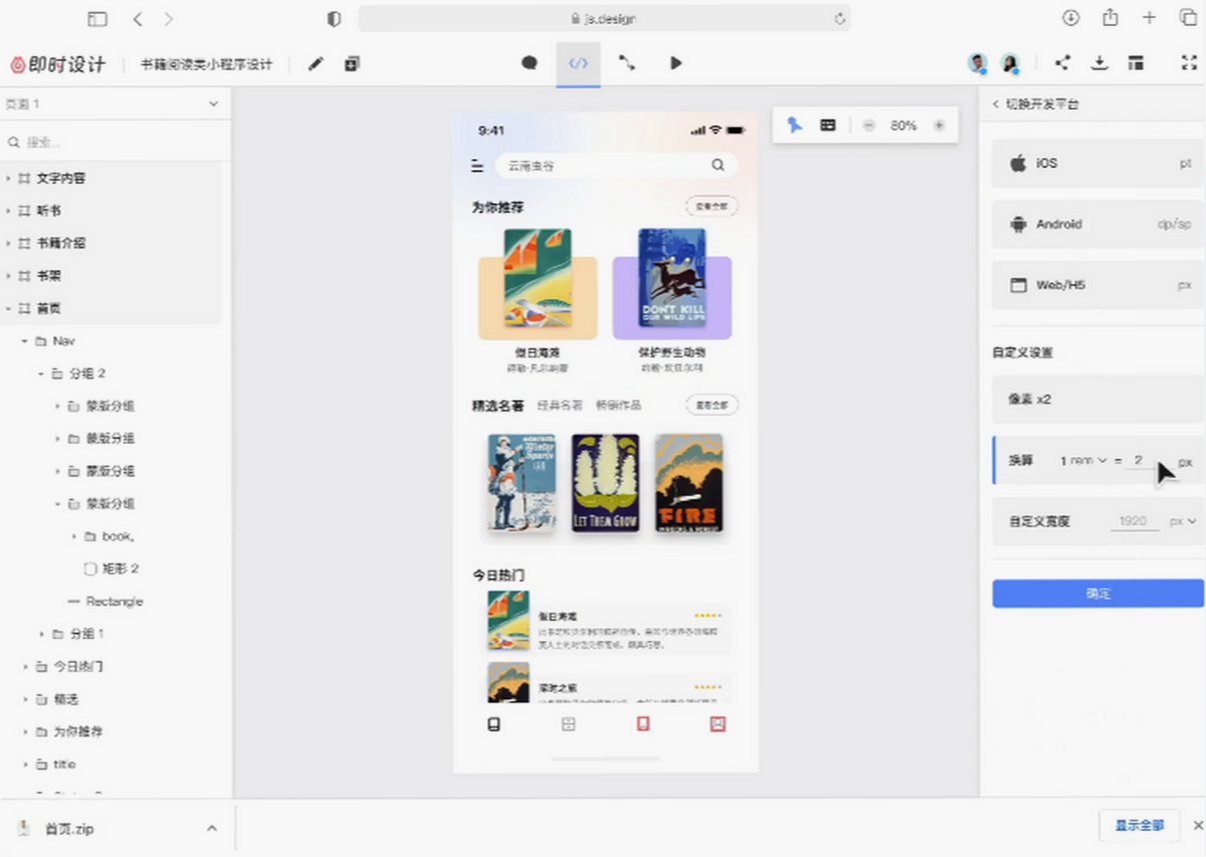This screenshot has height=857, width=1206.
Task: Open the rem unit dropdown
Action: pos(1084,461)
